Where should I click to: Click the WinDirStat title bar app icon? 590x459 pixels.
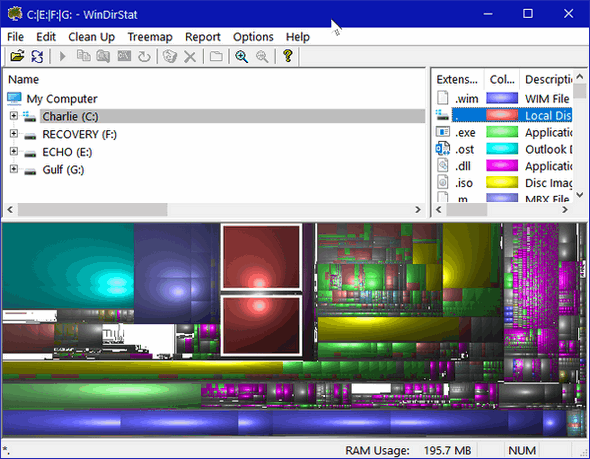[x=15, y=14]
